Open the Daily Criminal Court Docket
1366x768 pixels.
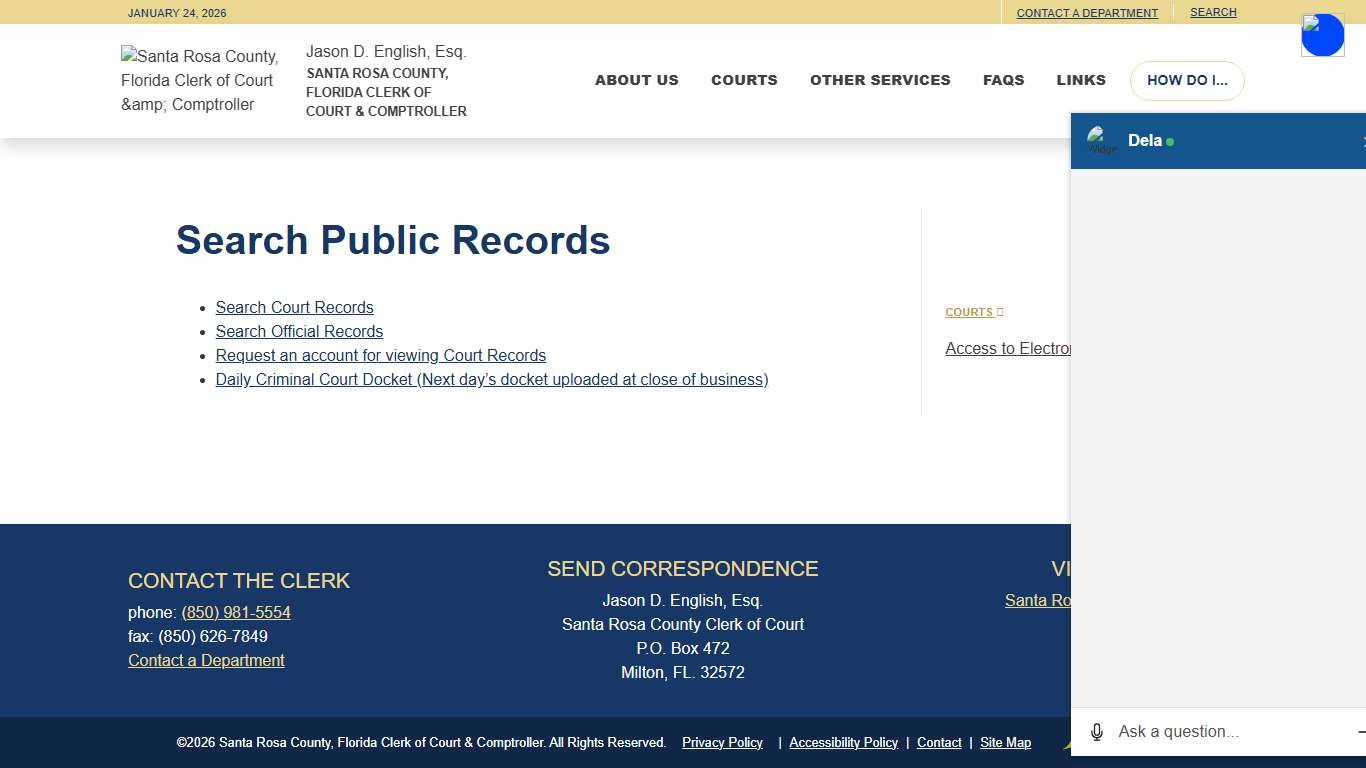click(x=492, y=379)
